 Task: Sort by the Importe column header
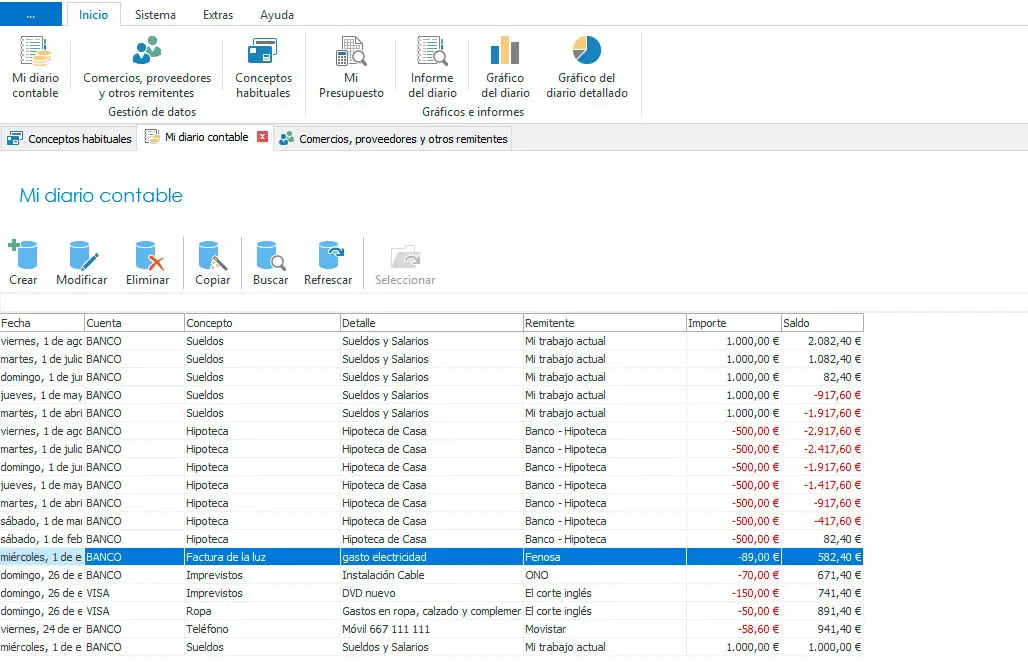coord(733,323)
